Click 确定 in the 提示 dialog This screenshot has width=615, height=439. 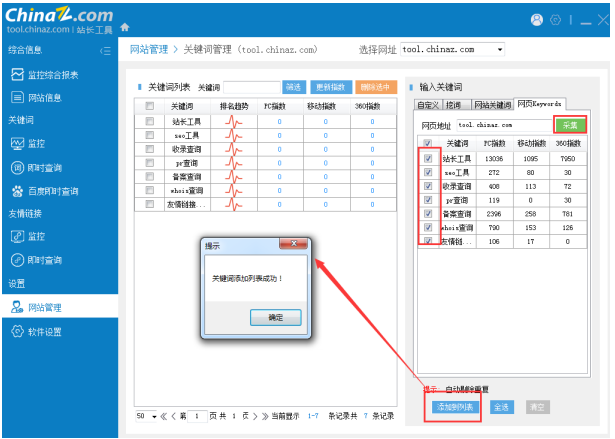(x=276, y=317)
